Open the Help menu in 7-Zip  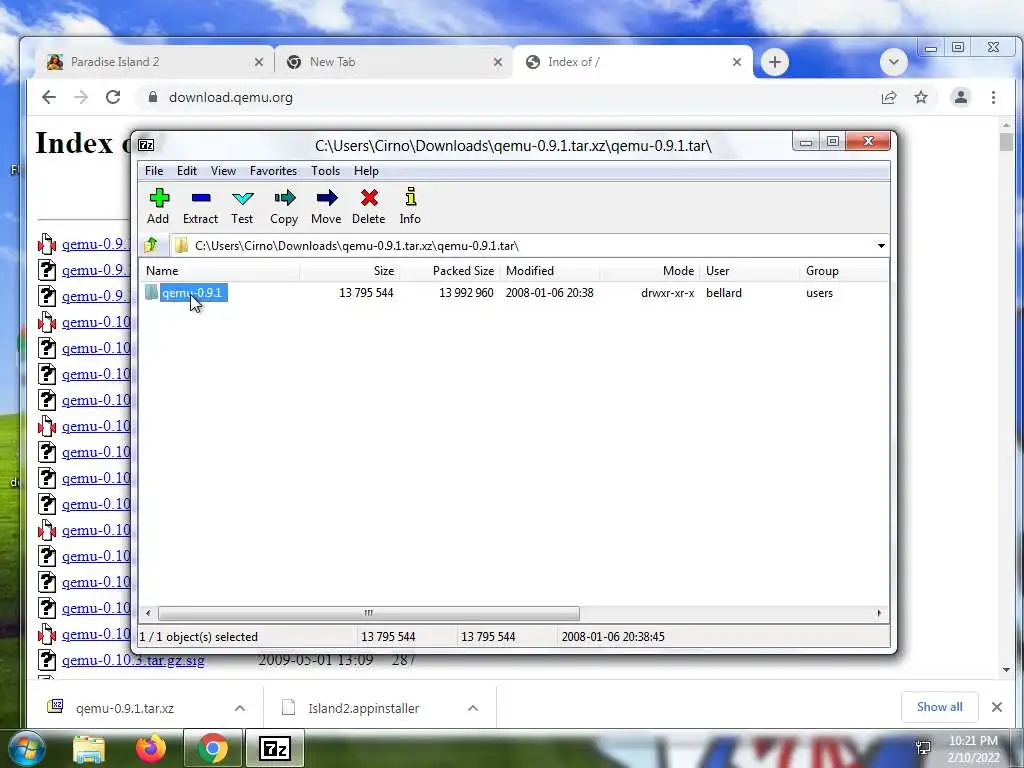pos(366,170)
